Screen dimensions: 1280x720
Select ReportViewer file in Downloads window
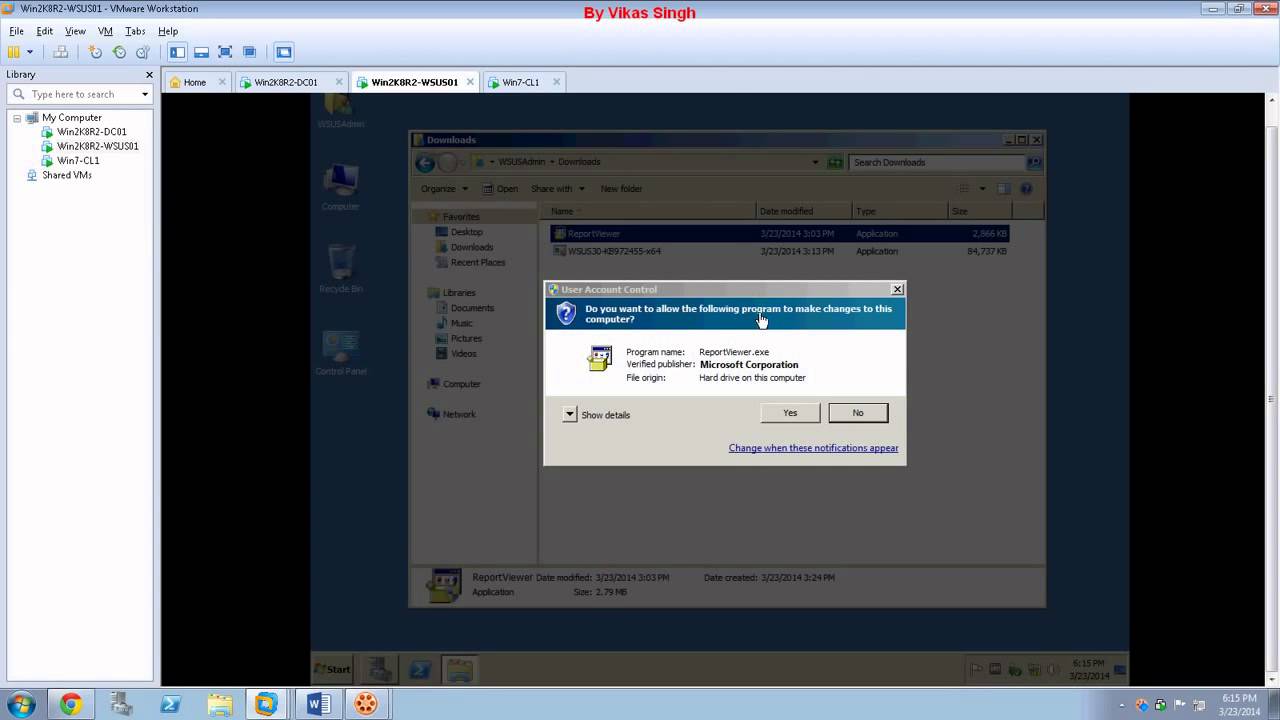coord(779,233)
